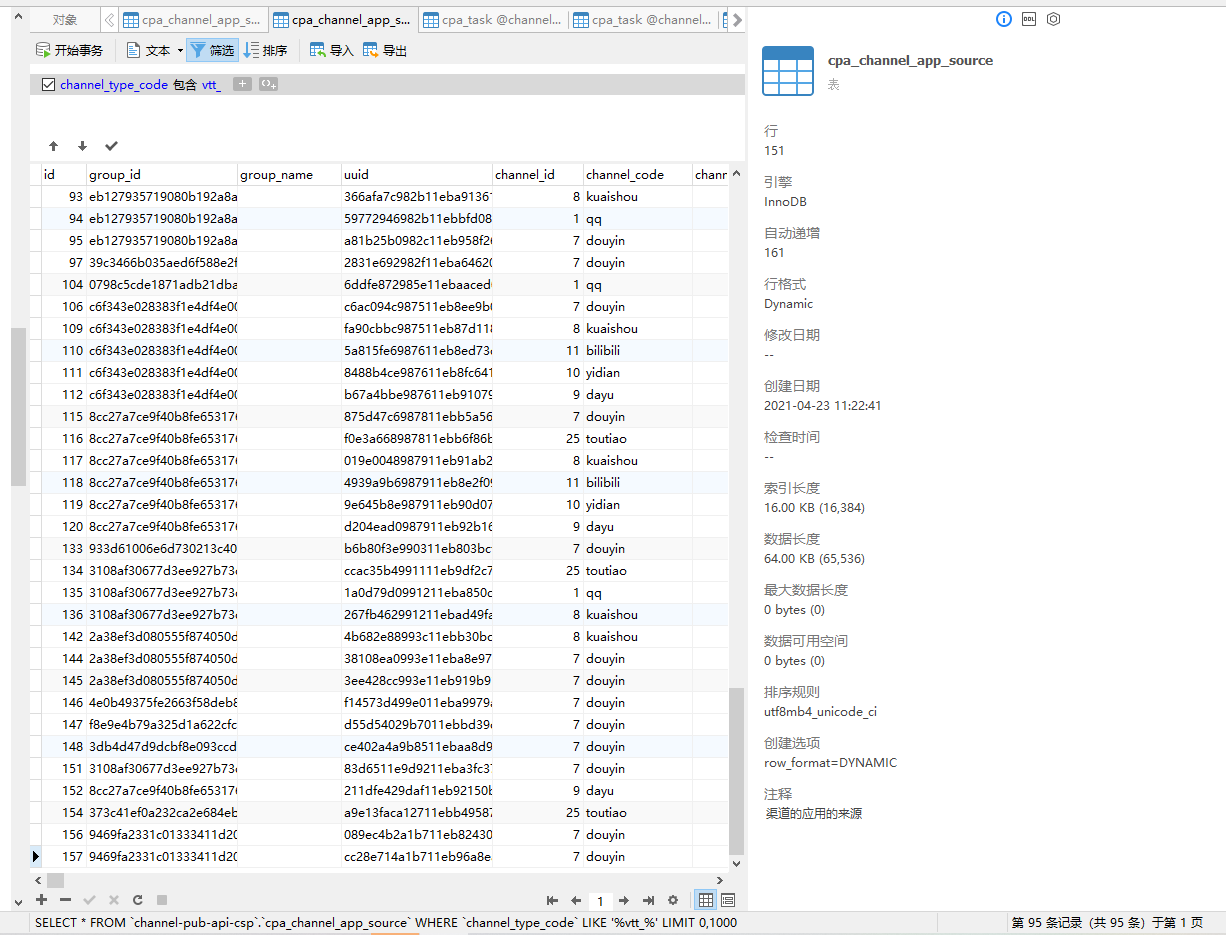
Task: Click the horizontal scroll right arrow
Action: pyautogui.click(x=722, y=880)
